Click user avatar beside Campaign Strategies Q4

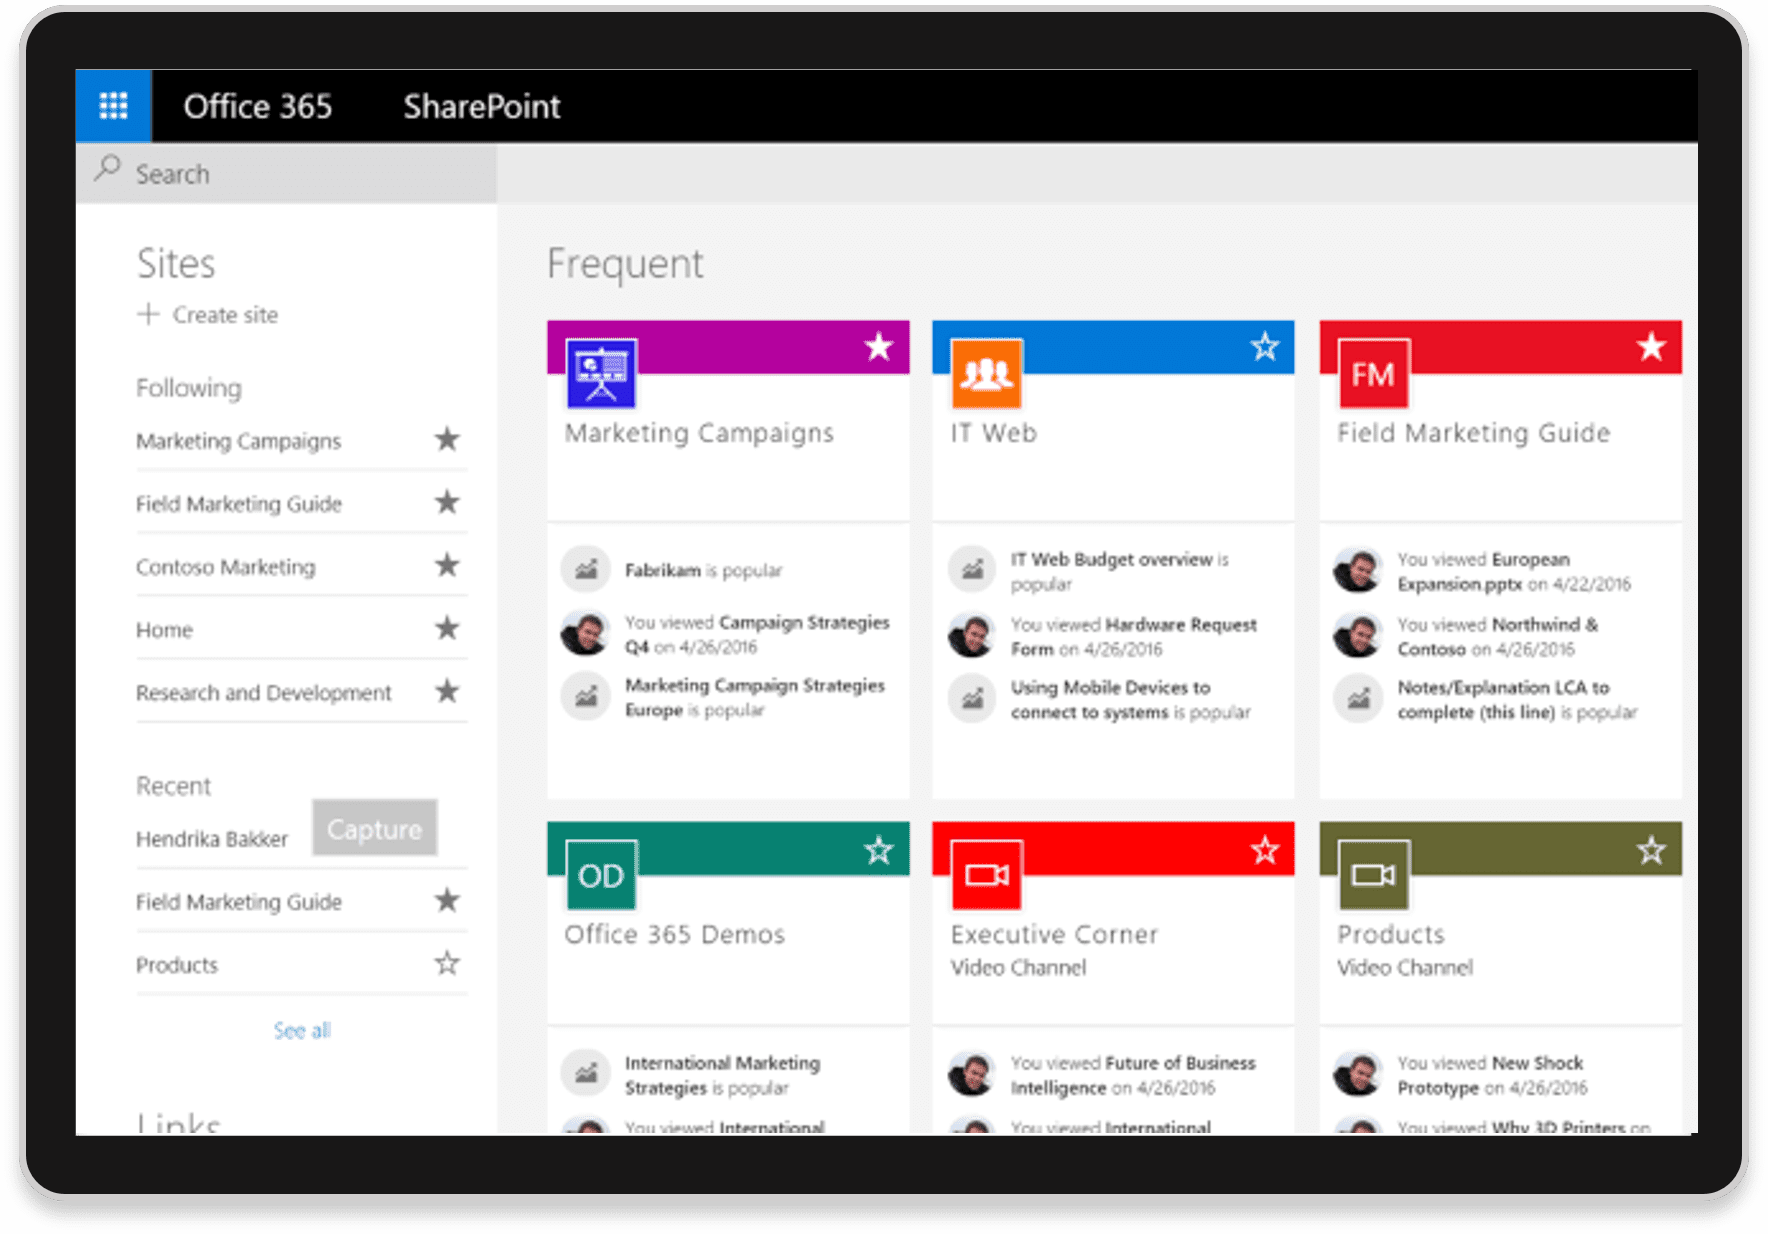click(586, 632)
